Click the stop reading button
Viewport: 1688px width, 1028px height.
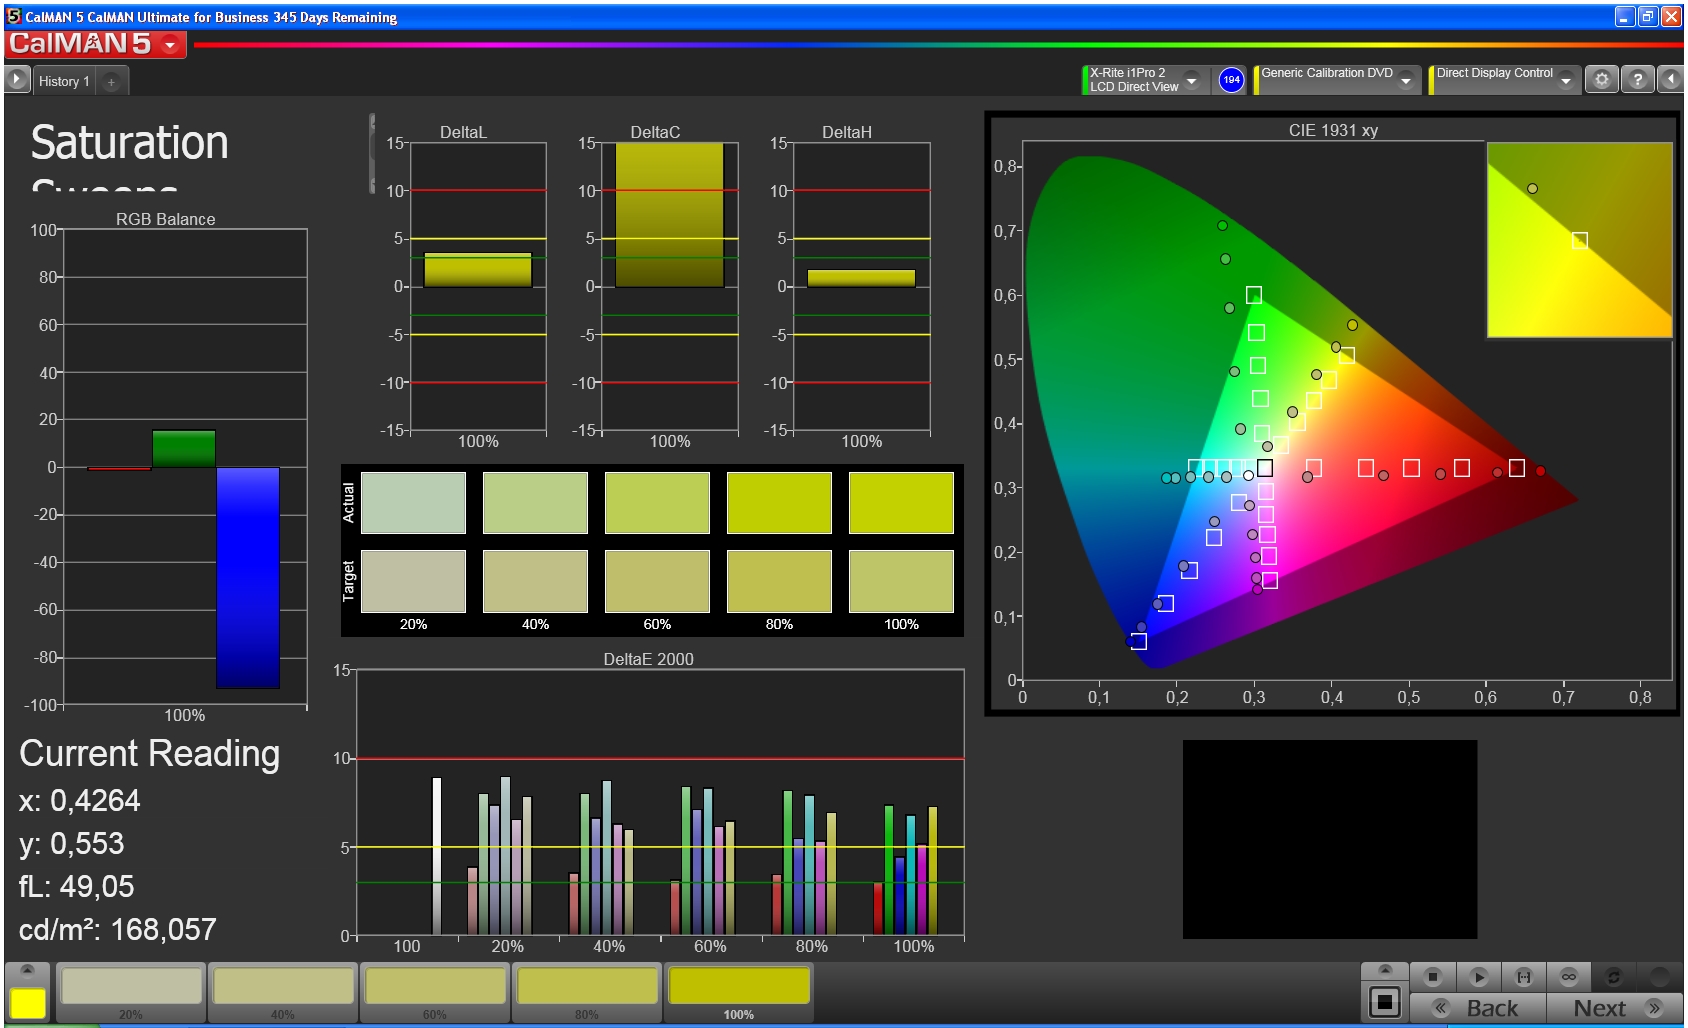click(x=1432, y=976)
